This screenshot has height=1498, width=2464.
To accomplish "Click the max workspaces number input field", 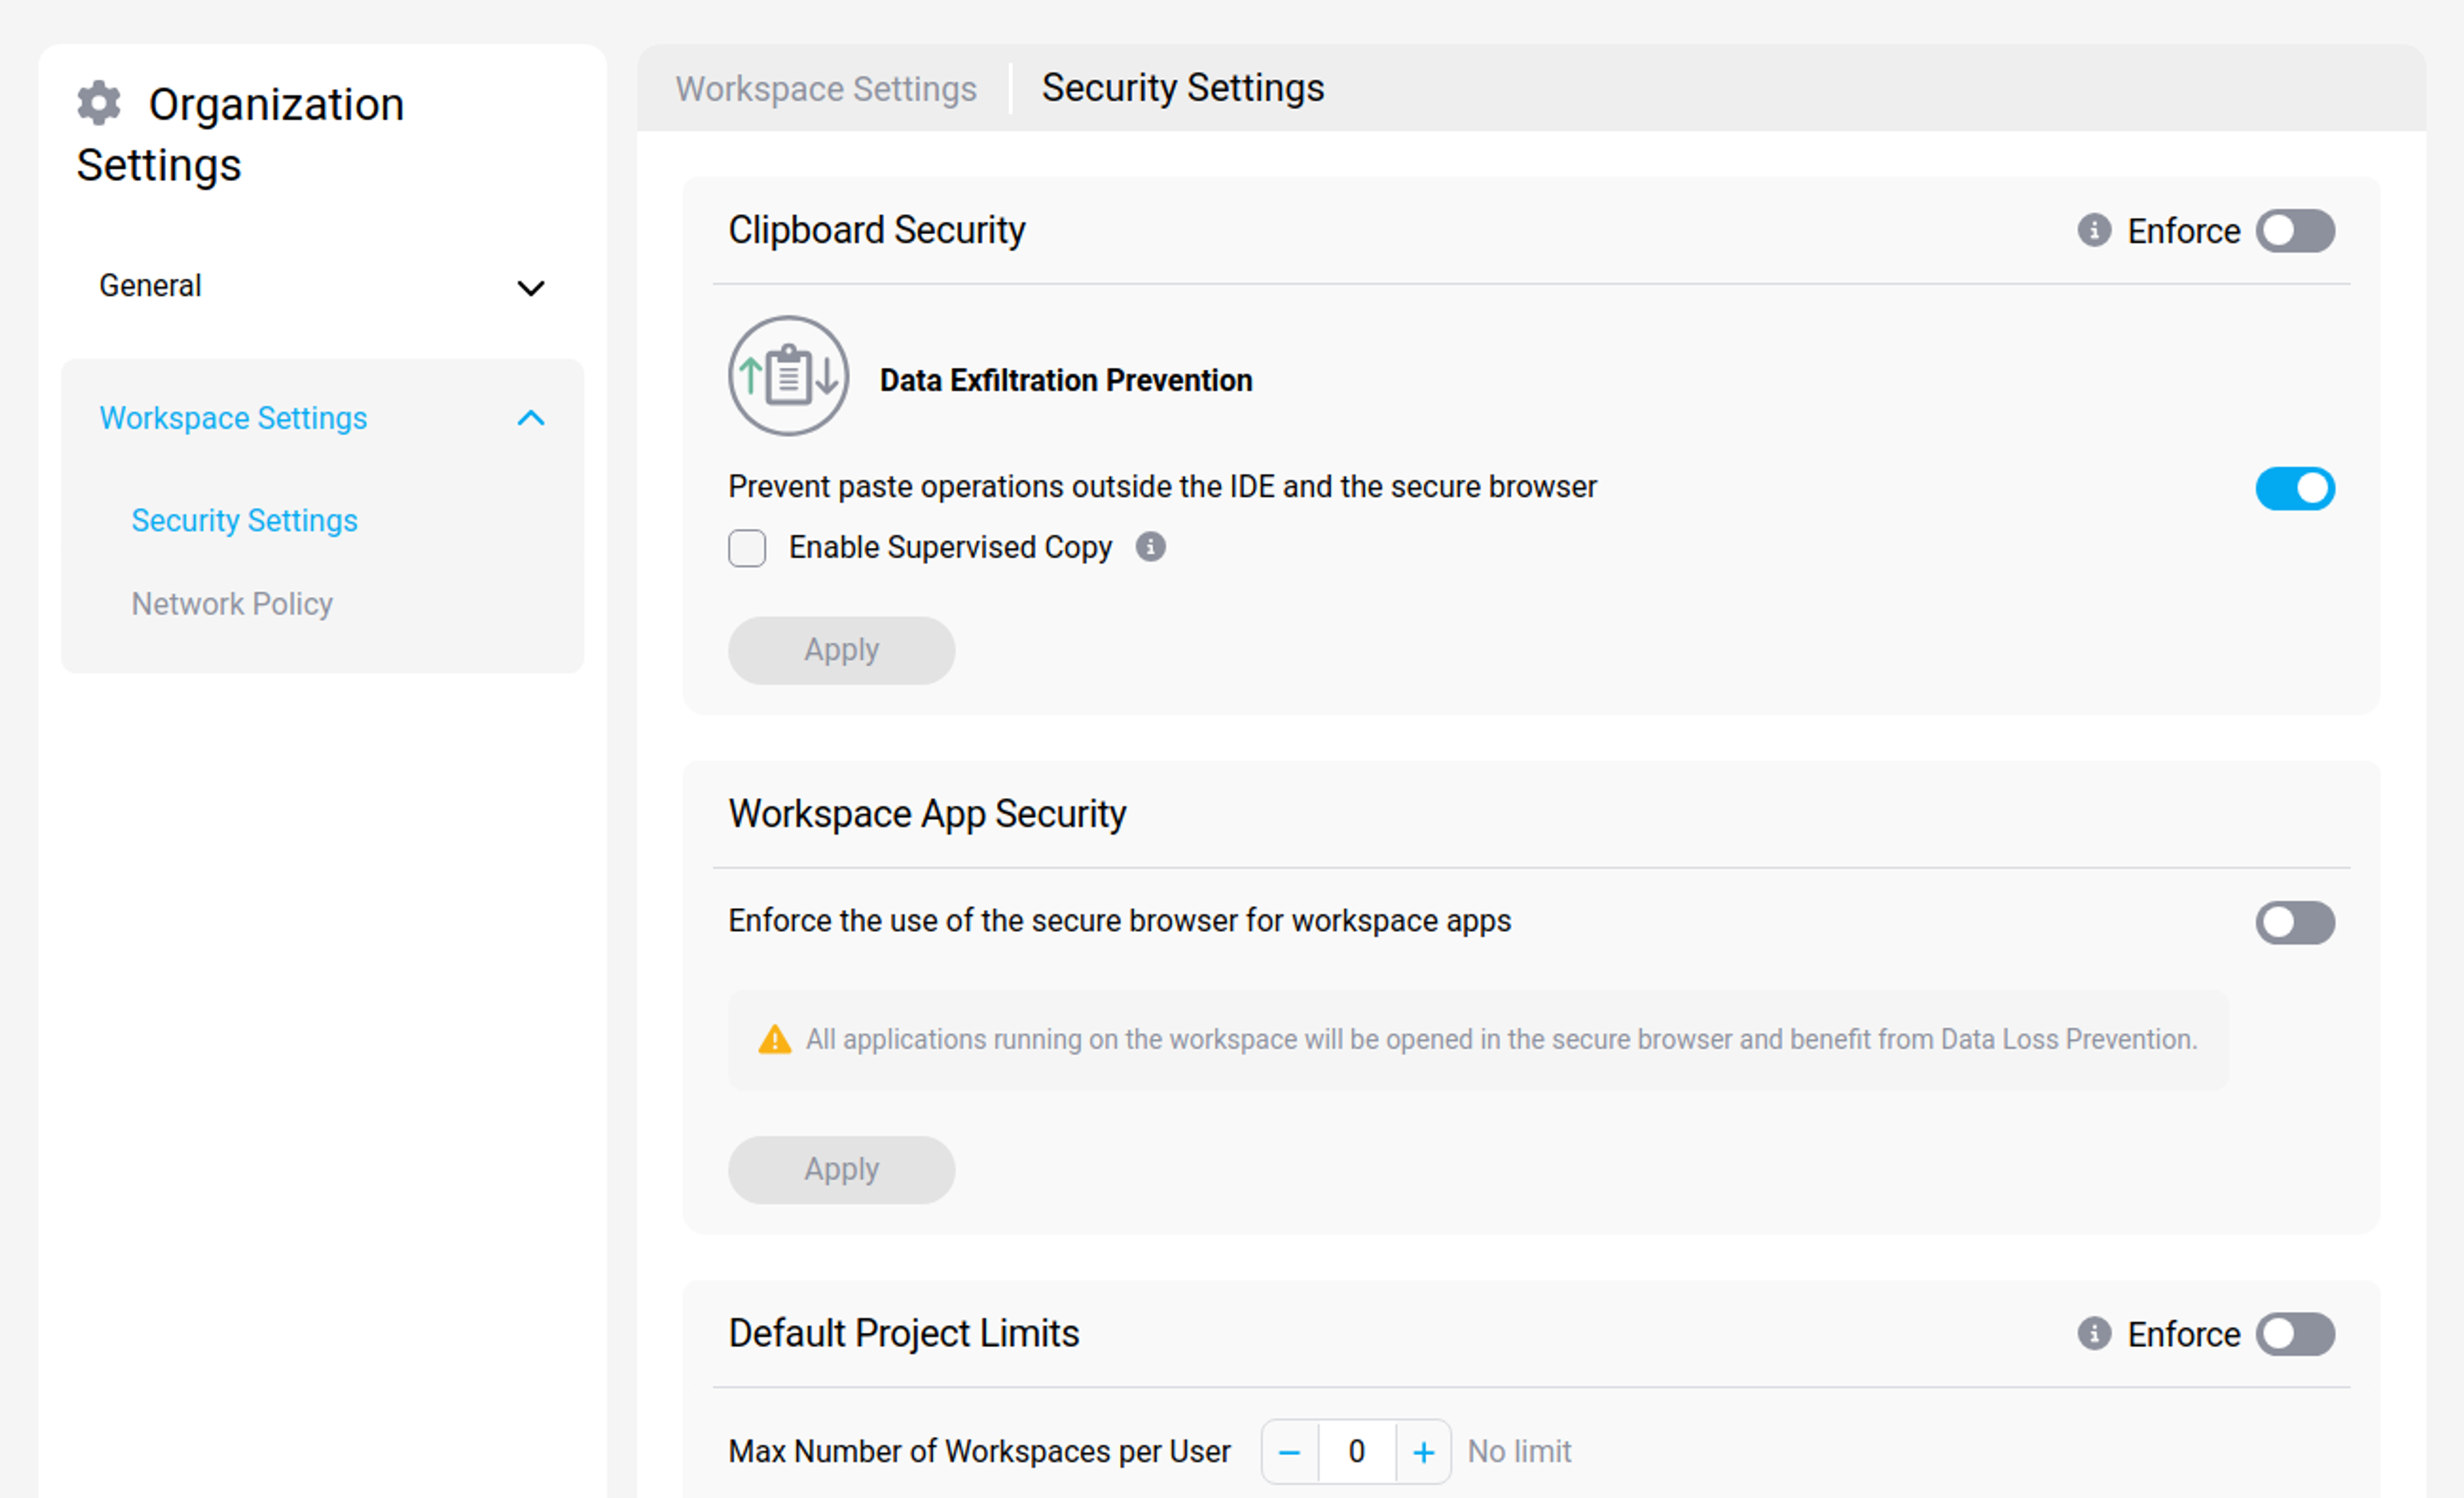I will [1356, 1452].
